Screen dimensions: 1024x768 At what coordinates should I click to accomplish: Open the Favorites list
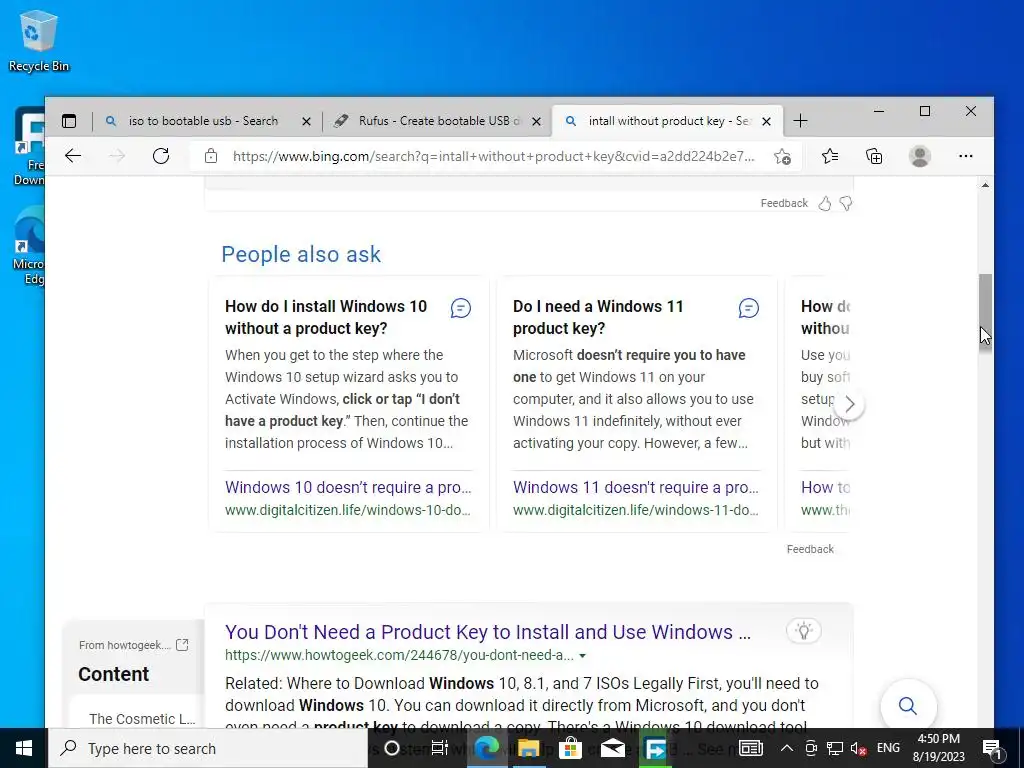[x=830, y=156]
